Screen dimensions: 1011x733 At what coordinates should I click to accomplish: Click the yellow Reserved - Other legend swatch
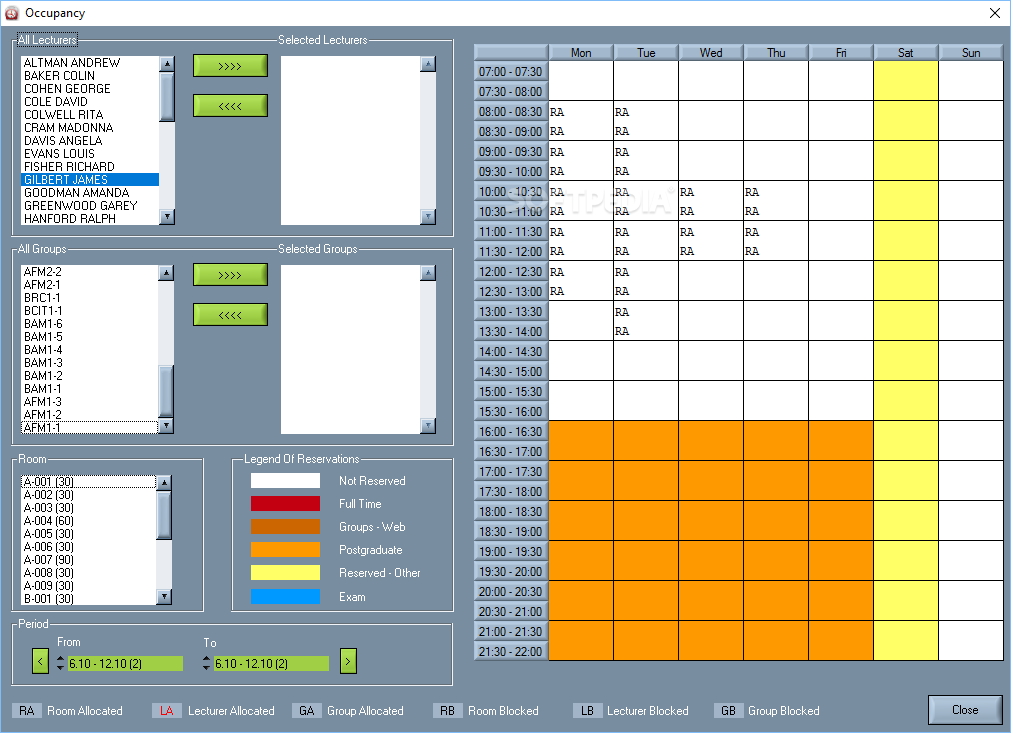point(285,572)
